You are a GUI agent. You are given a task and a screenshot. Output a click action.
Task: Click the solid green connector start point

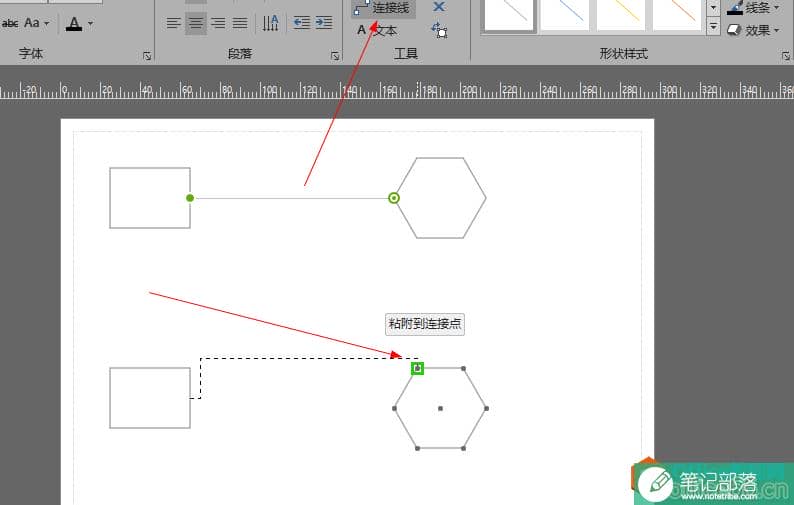[x=190, y=198]
